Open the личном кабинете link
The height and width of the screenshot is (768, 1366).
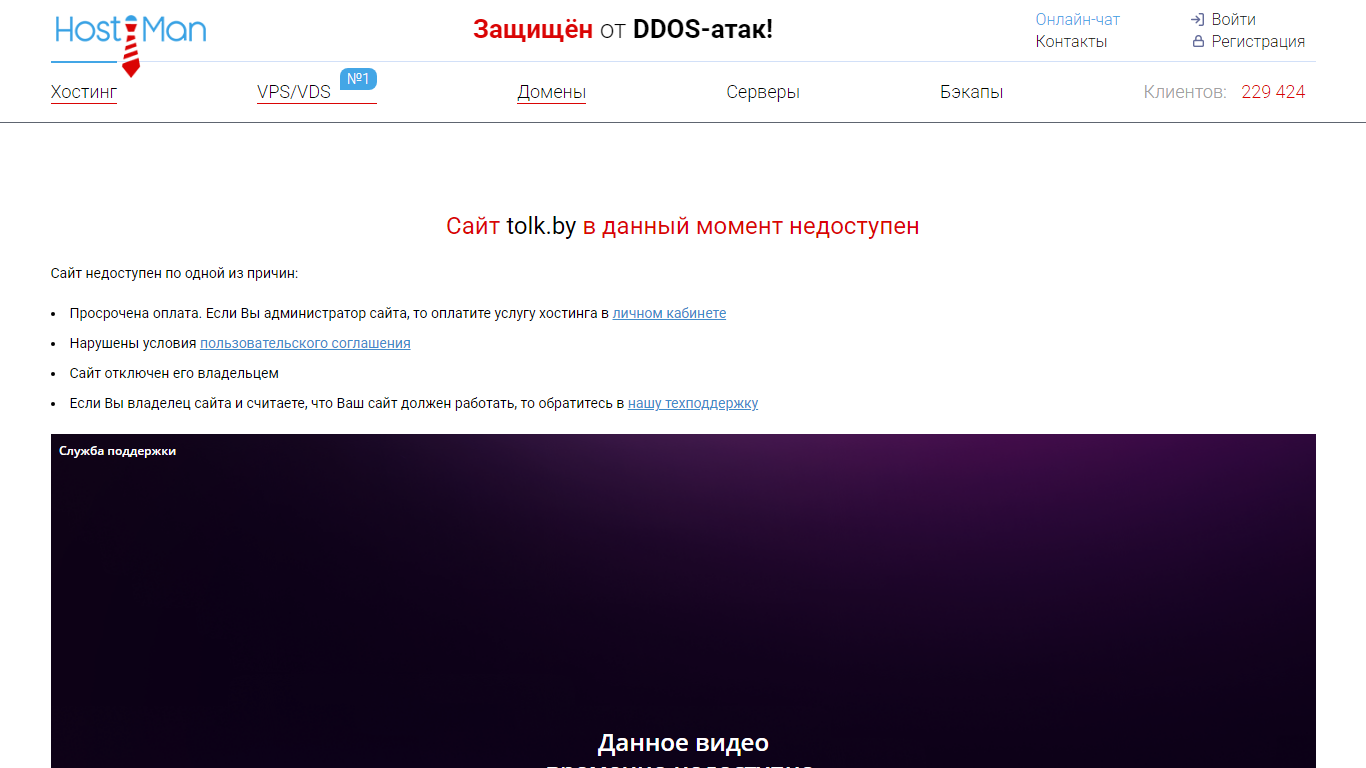(669, 313)
